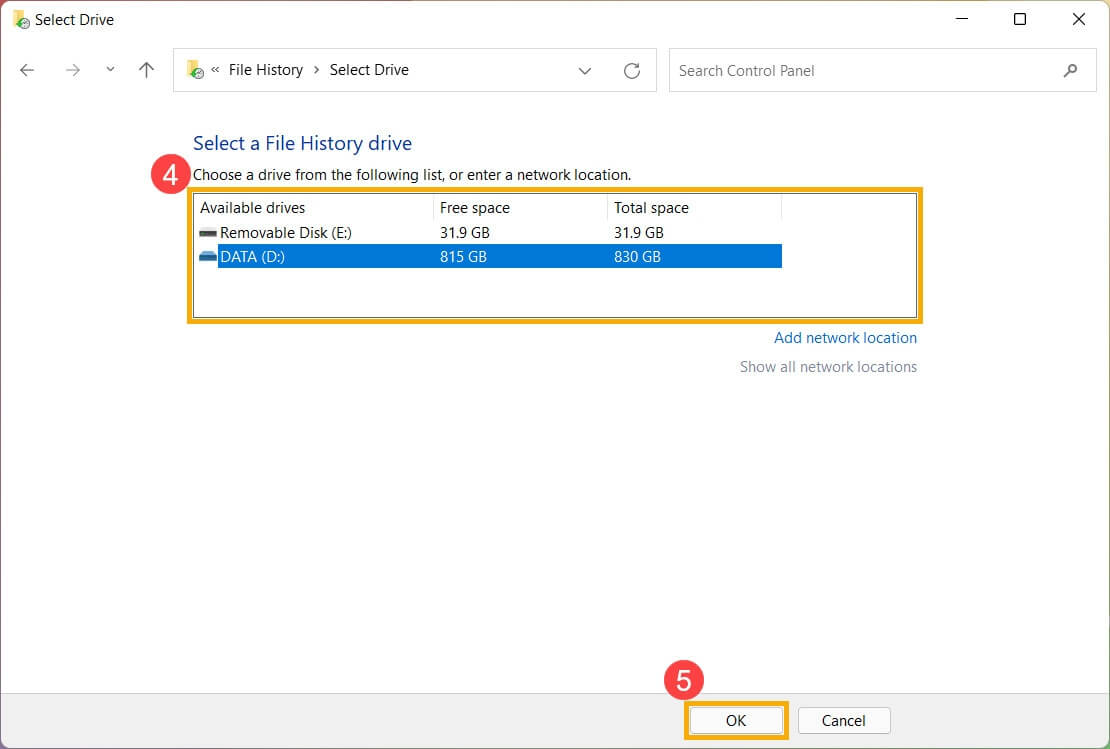Focus the Search Control Panel field
1110x749 pixels.
pyautogui.click(x=860, y=70)
